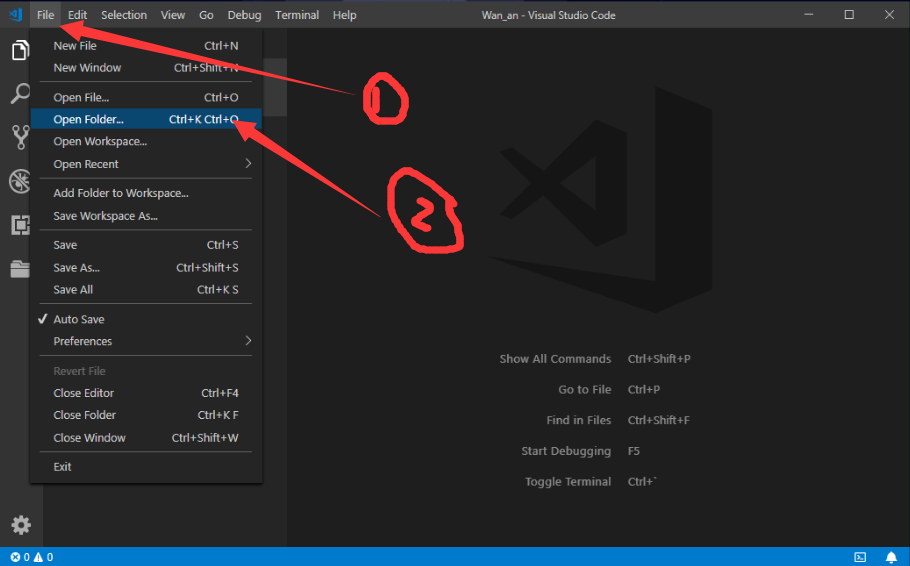
Task: Click the F5 shortcut label
Action: 634,451
